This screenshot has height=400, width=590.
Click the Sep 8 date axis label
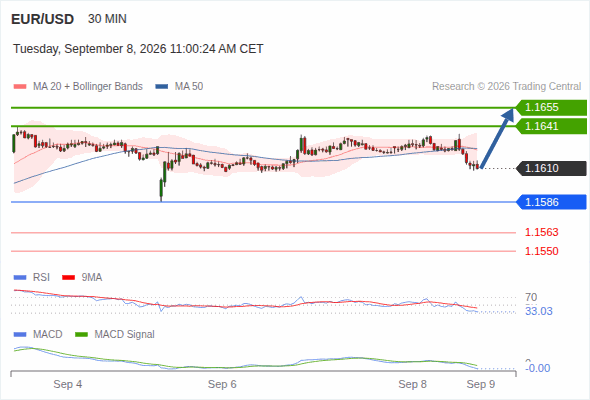[x=412, y=384]
